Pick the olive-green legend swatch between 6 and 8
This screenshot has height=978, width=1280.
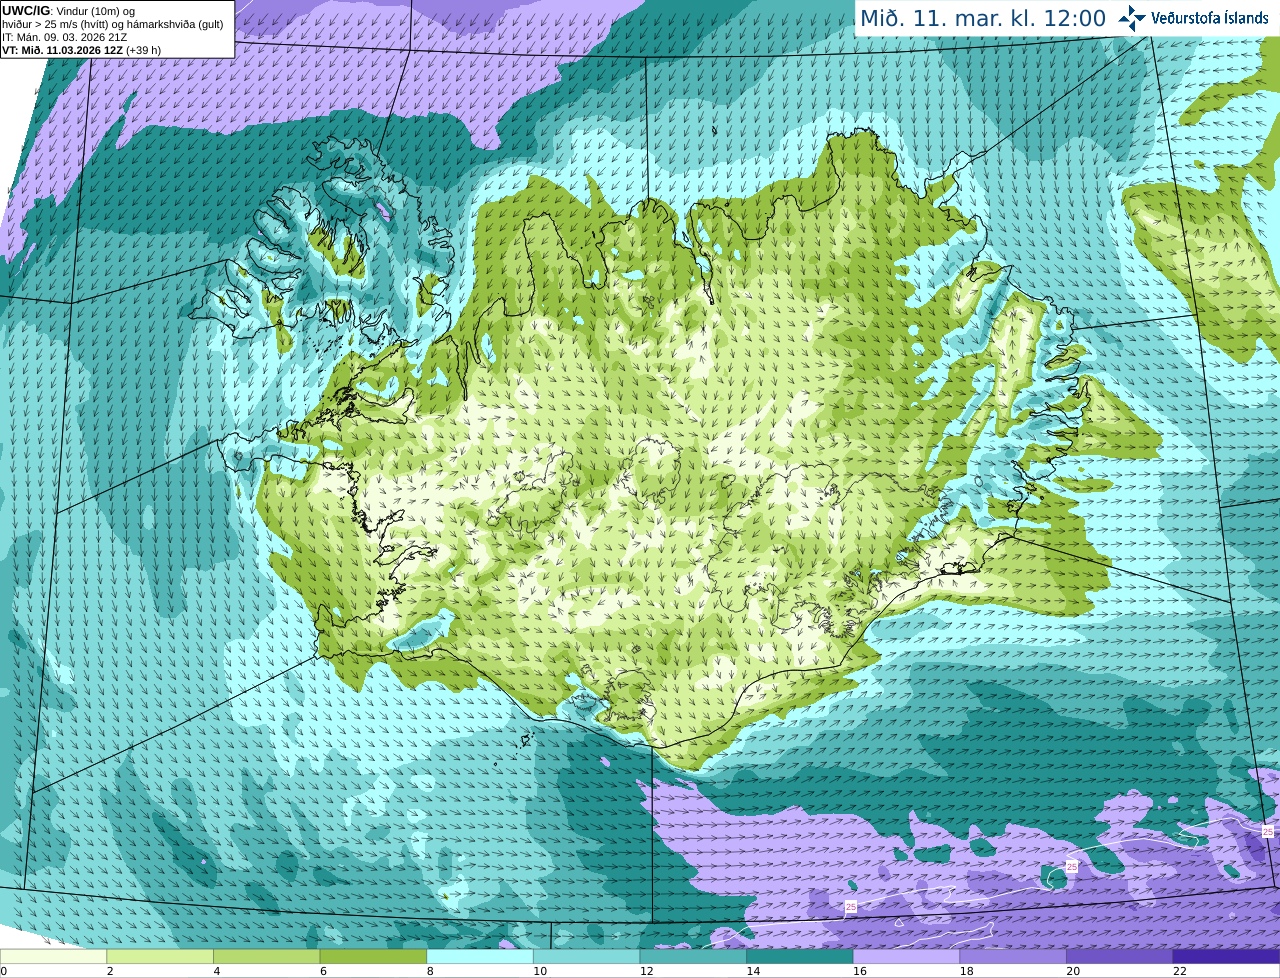[x=374, y=957]
